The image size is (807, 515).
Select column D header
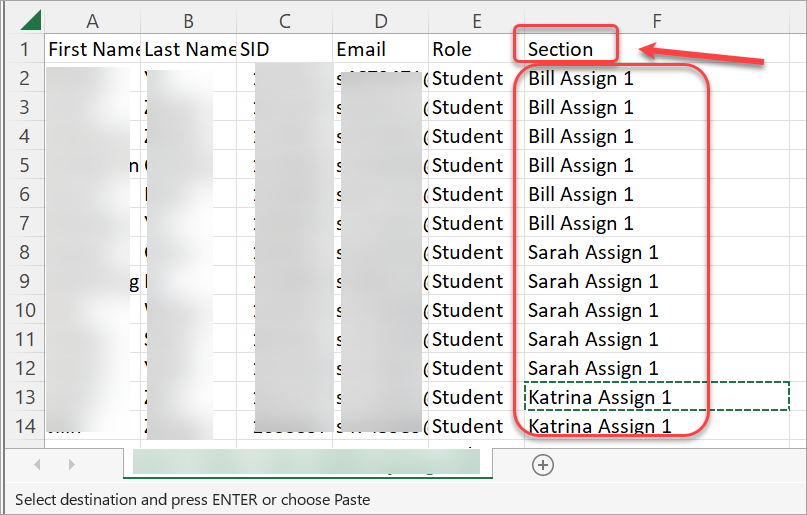(x=381, y=21)
